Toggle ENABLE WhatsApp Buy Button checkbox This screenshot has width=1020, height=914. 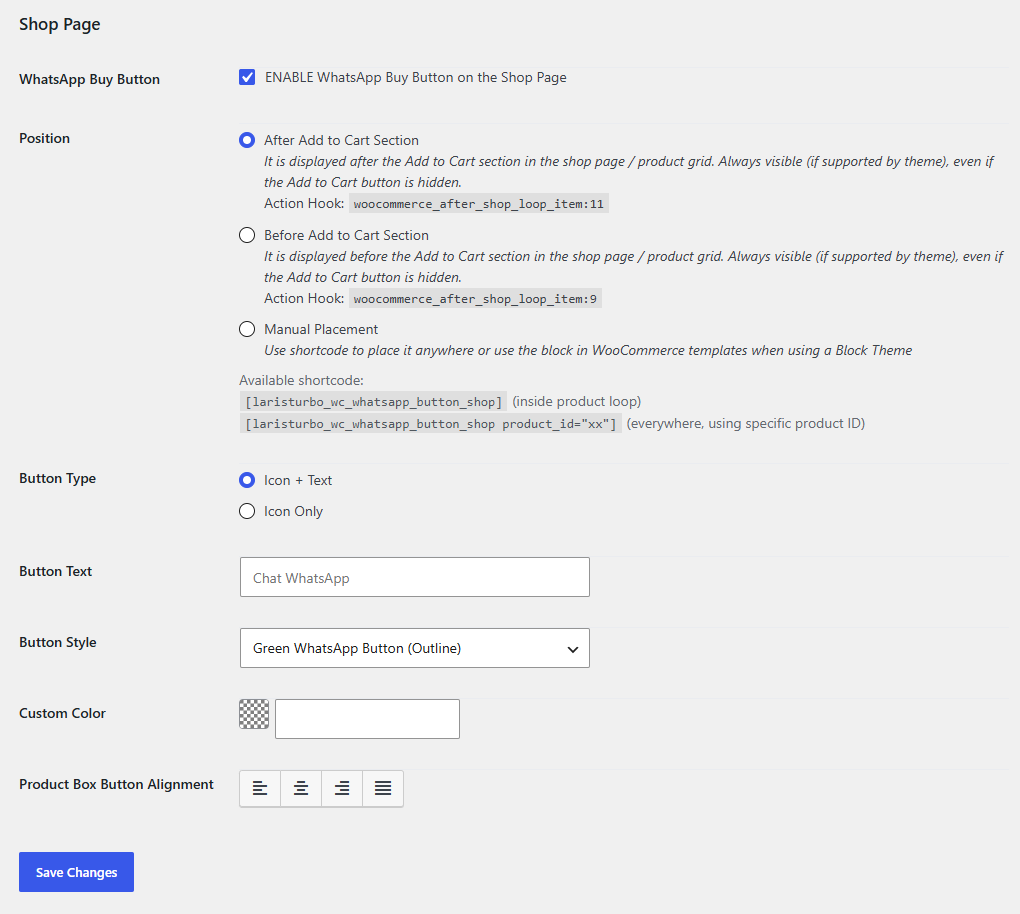[247, 77]
